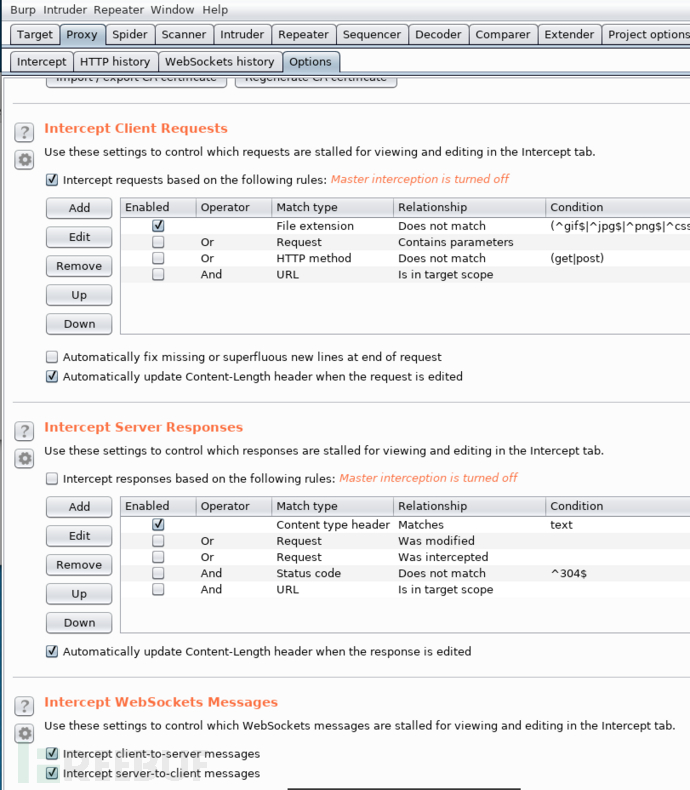
Task: Open gear settings for Intercept Client Requests
Action: click(24, 160)
